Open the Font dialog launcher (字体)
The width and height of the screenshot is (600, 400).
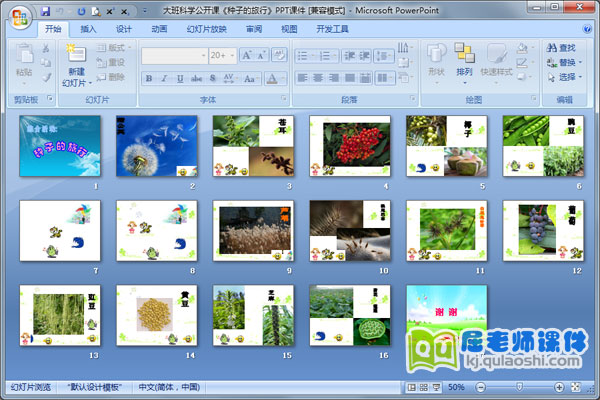[284, 98]
